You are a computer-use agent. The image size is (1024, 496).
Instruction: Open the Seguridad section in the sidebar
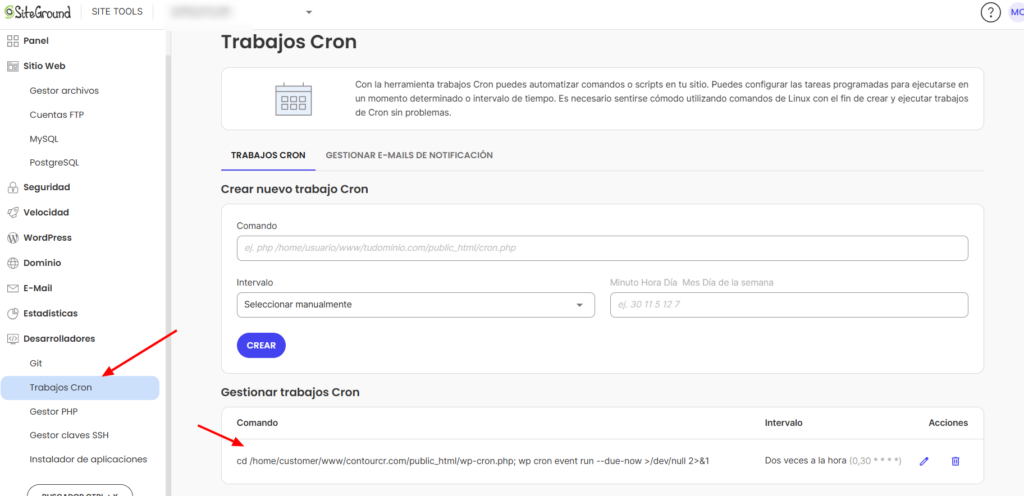pos(46,187)
